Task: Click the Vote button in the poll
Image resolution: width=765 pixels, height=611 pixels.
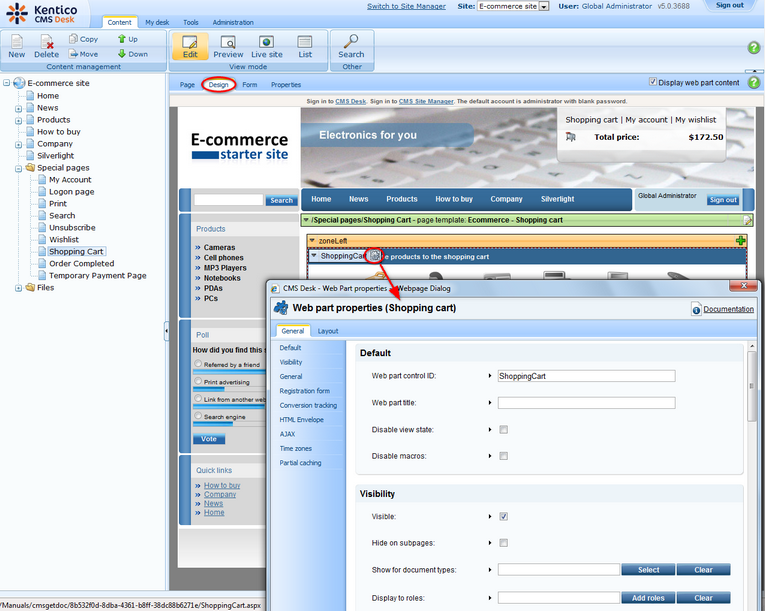Action: pyautogui.click(x=209, y=439)
